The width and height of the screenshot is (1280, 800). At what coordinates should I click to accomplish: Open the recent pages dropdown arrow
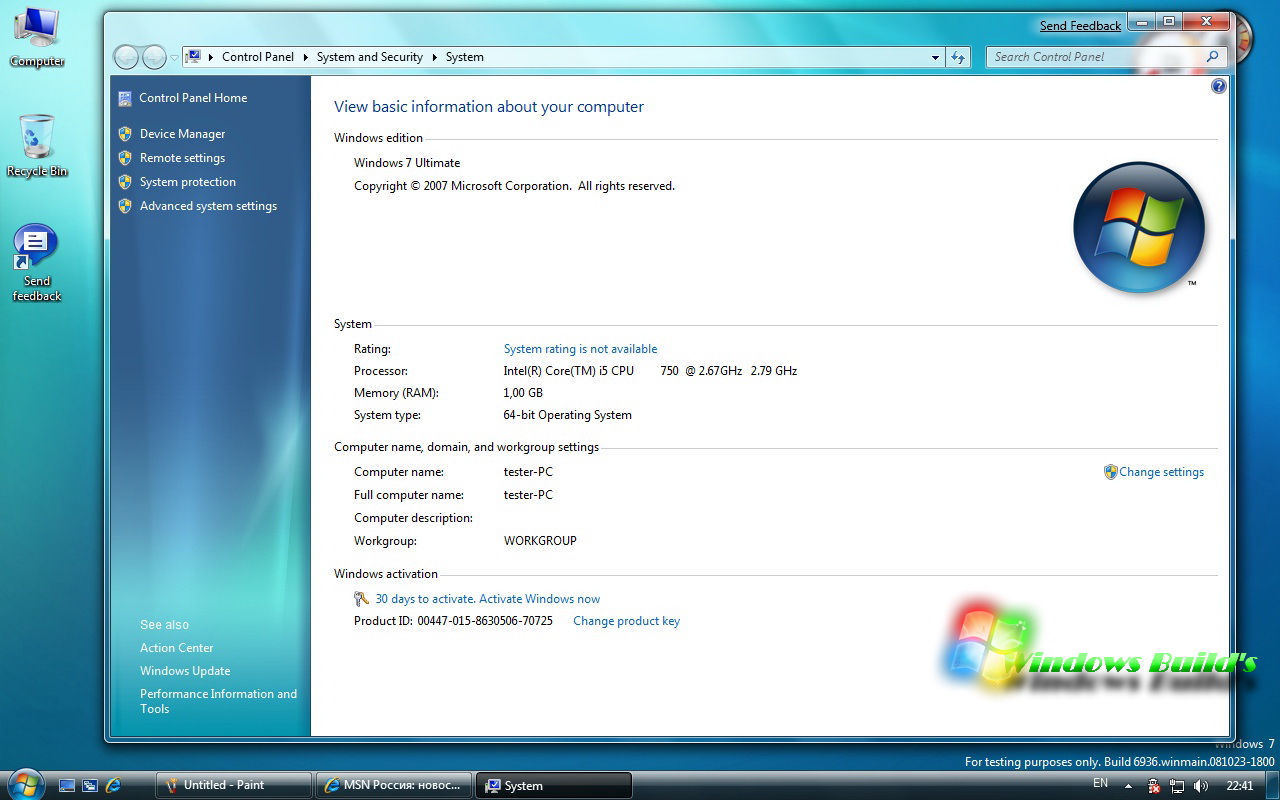pos(174,58)
